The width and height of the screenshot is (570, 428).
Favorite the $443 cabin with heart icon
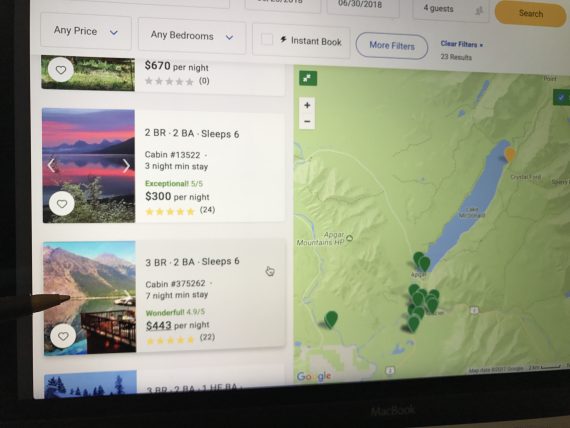63,336
